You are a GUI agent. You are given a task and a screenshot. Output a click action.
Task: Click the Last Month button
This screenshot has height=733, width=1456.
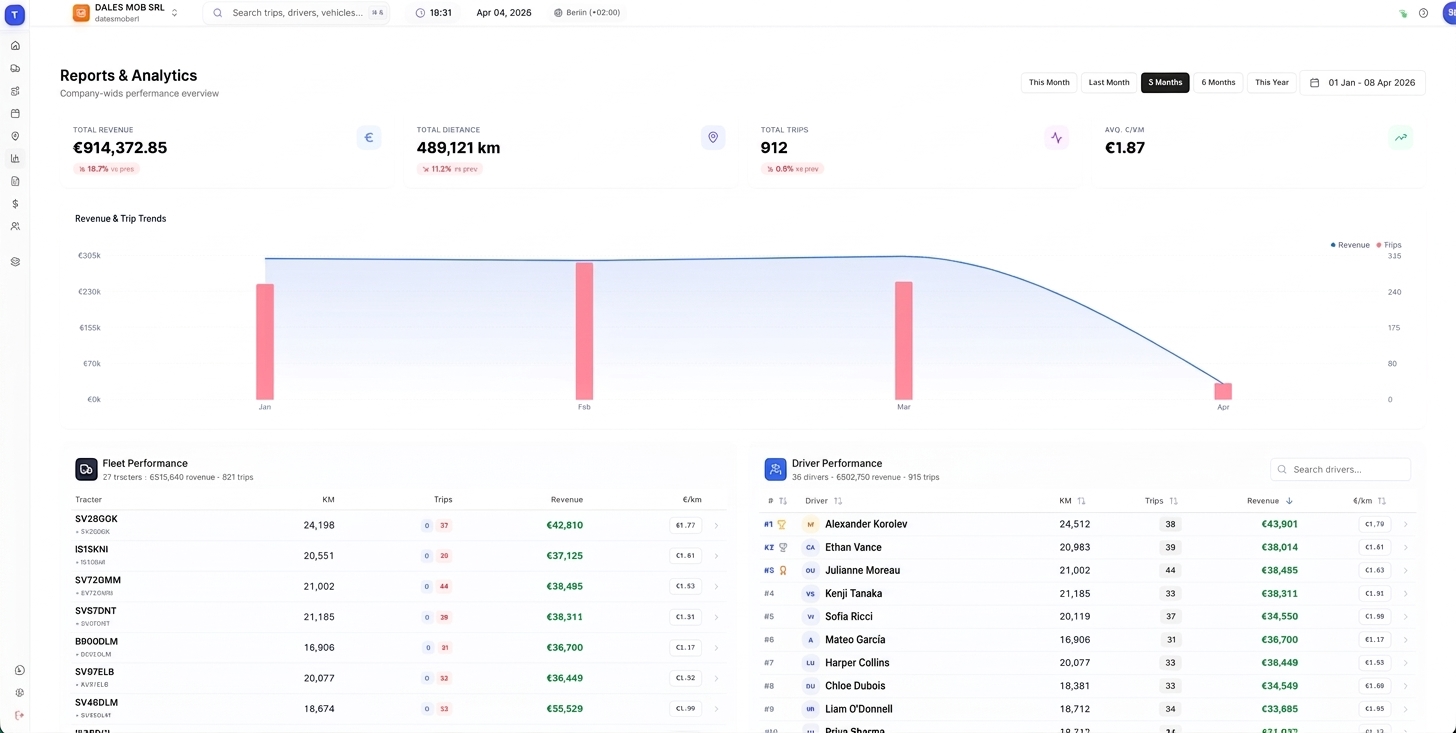tap(1108, 83)
